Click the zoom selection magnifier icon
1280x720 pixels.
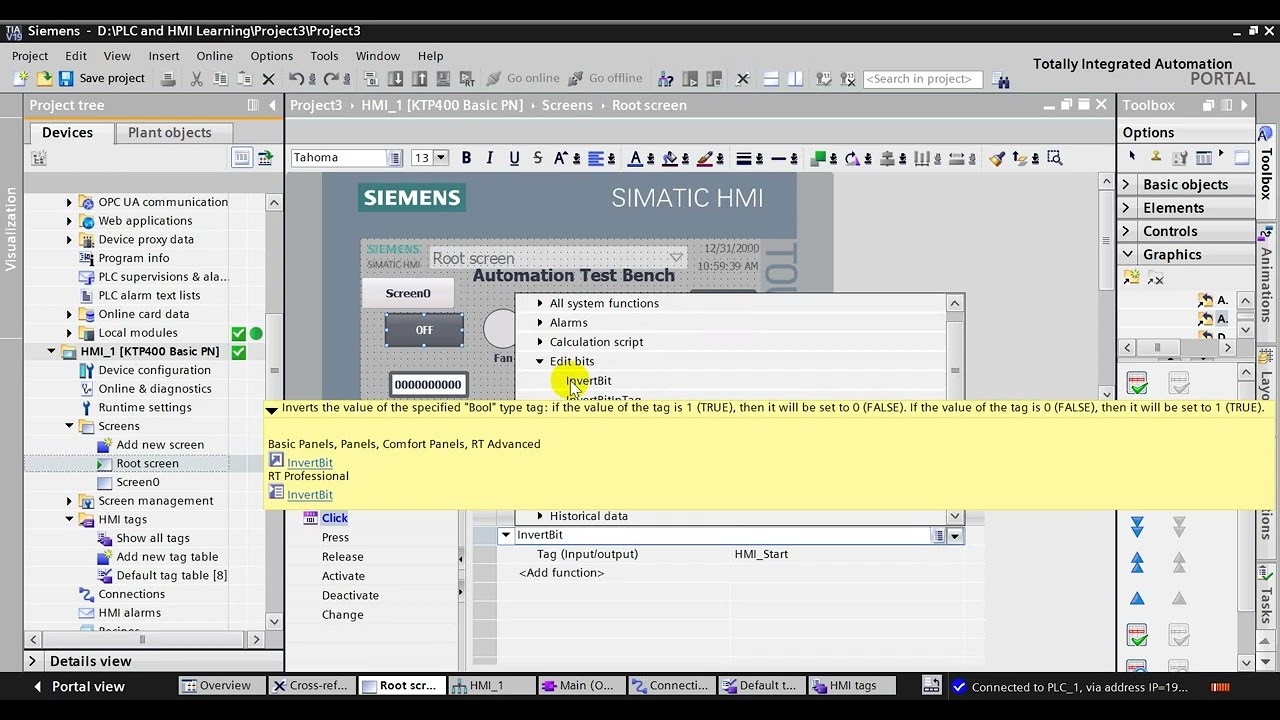pos(1053,158)
